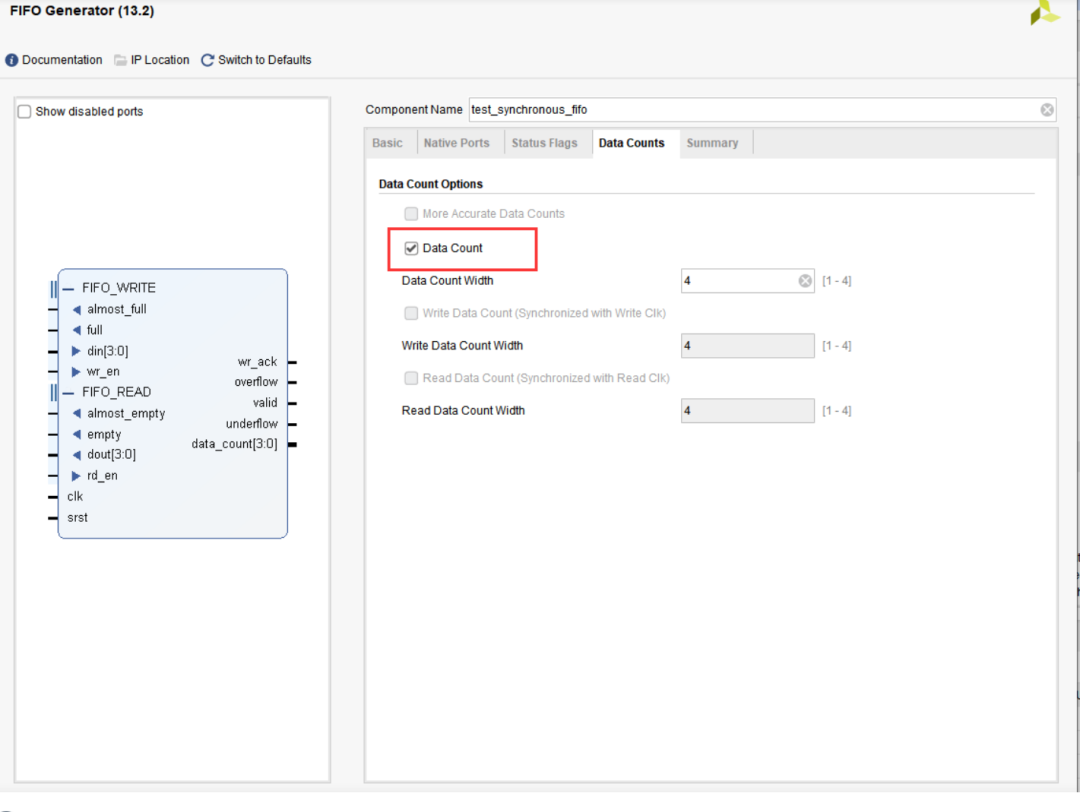Click the Switch to Defaults refresh icon
Viewport: 1080px width, 812px height.
click(x=208, y=60)
